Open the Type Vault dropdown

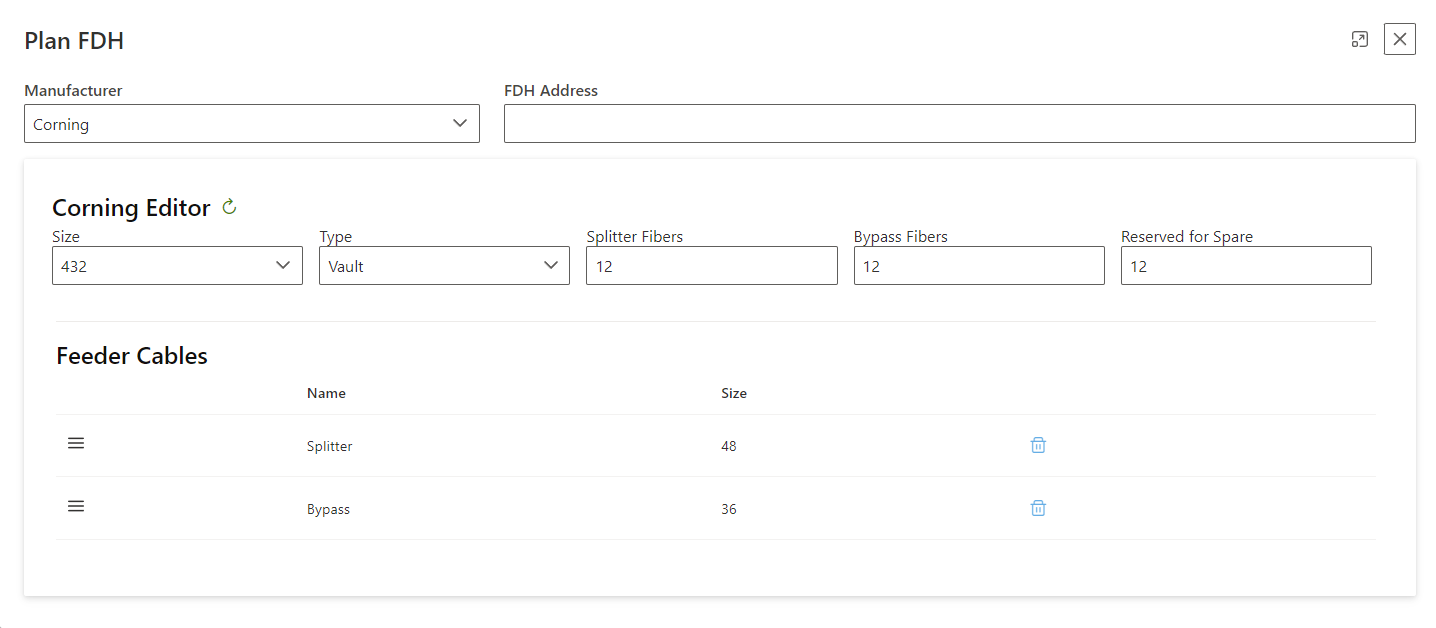pos(444,266)
